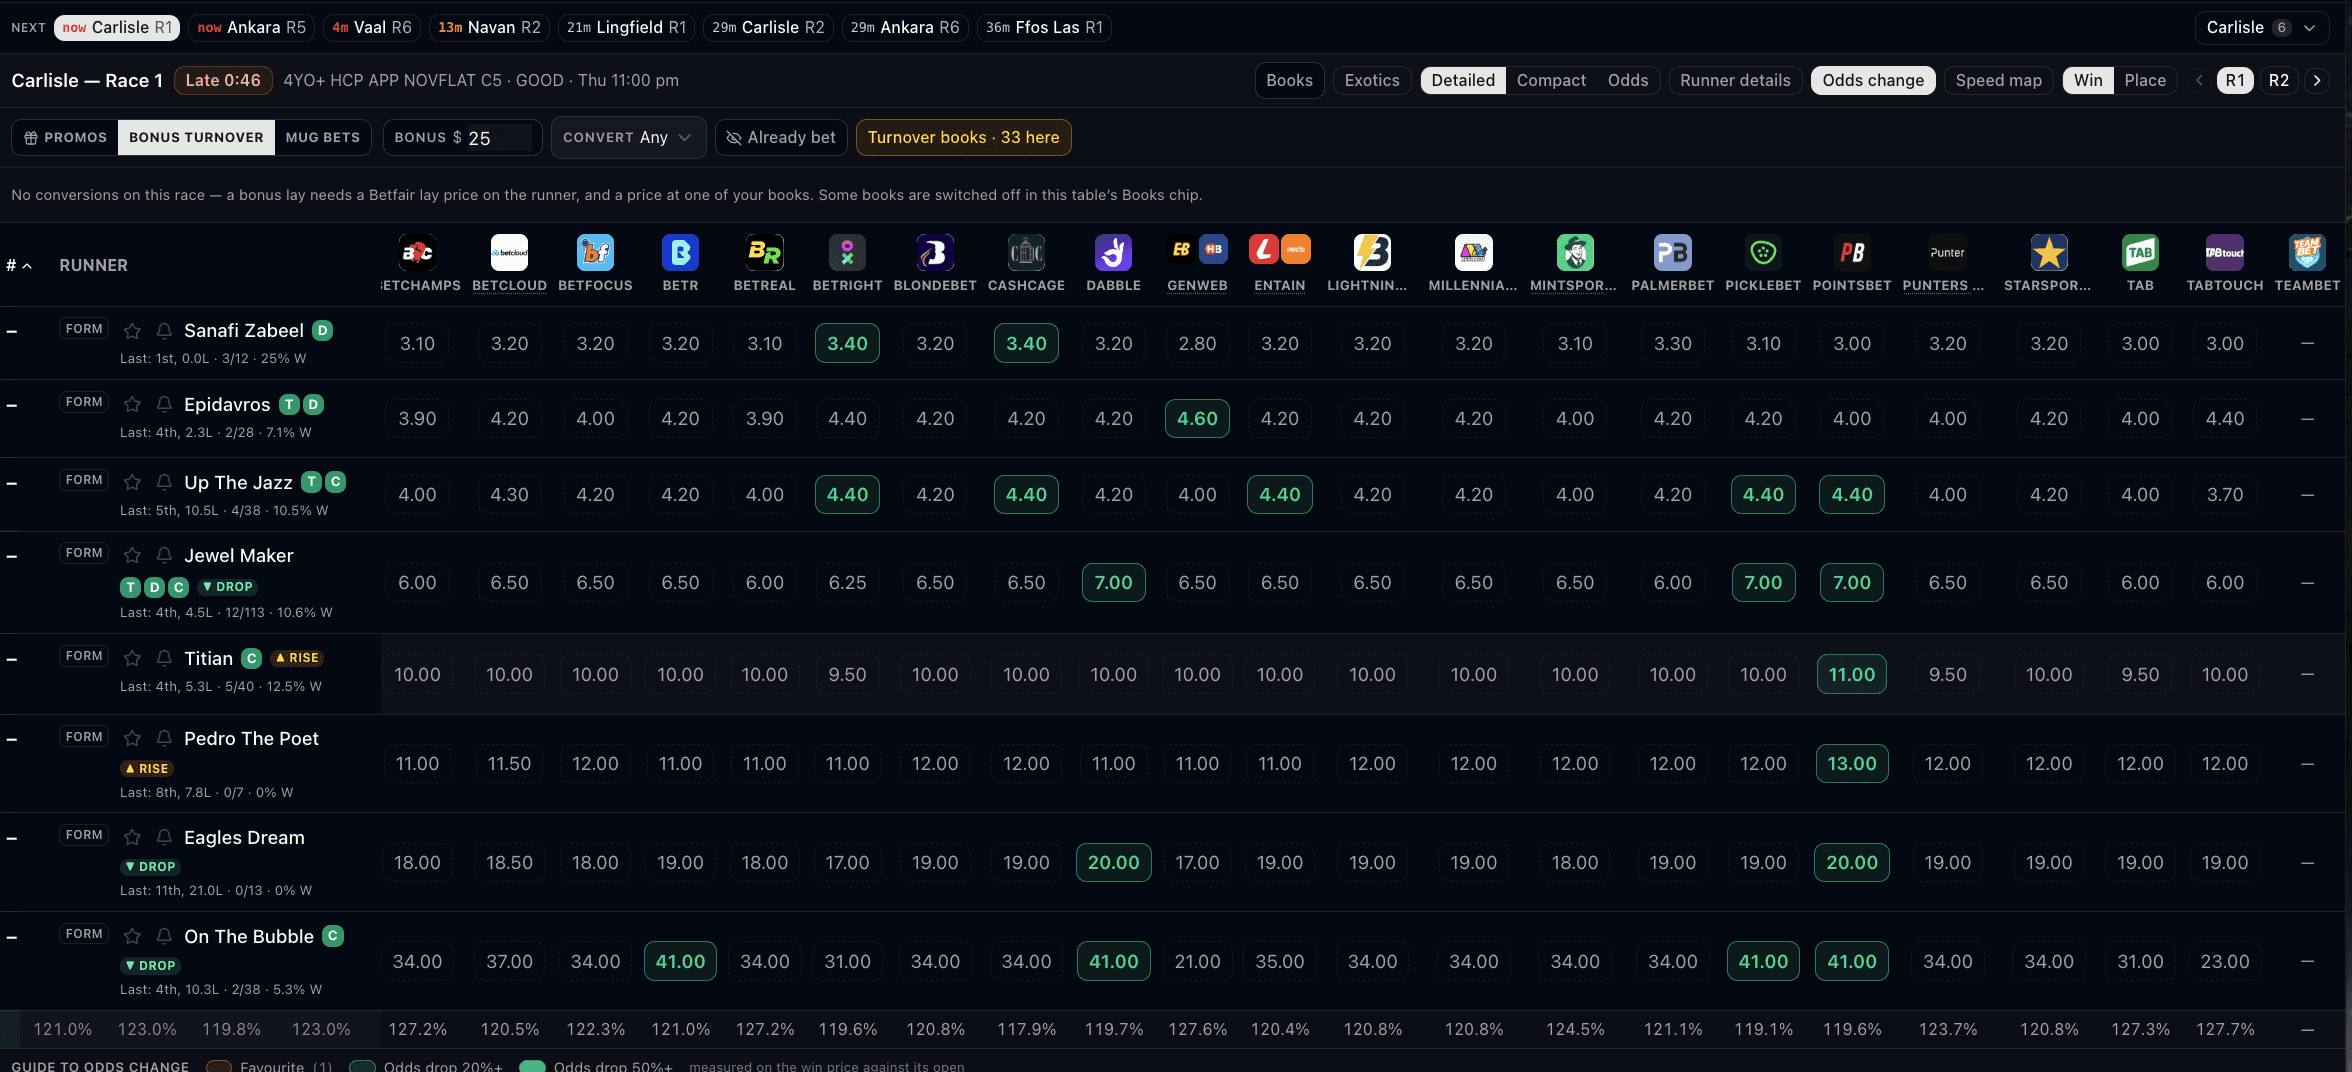Open Promos section

click(x=65, y=137)
